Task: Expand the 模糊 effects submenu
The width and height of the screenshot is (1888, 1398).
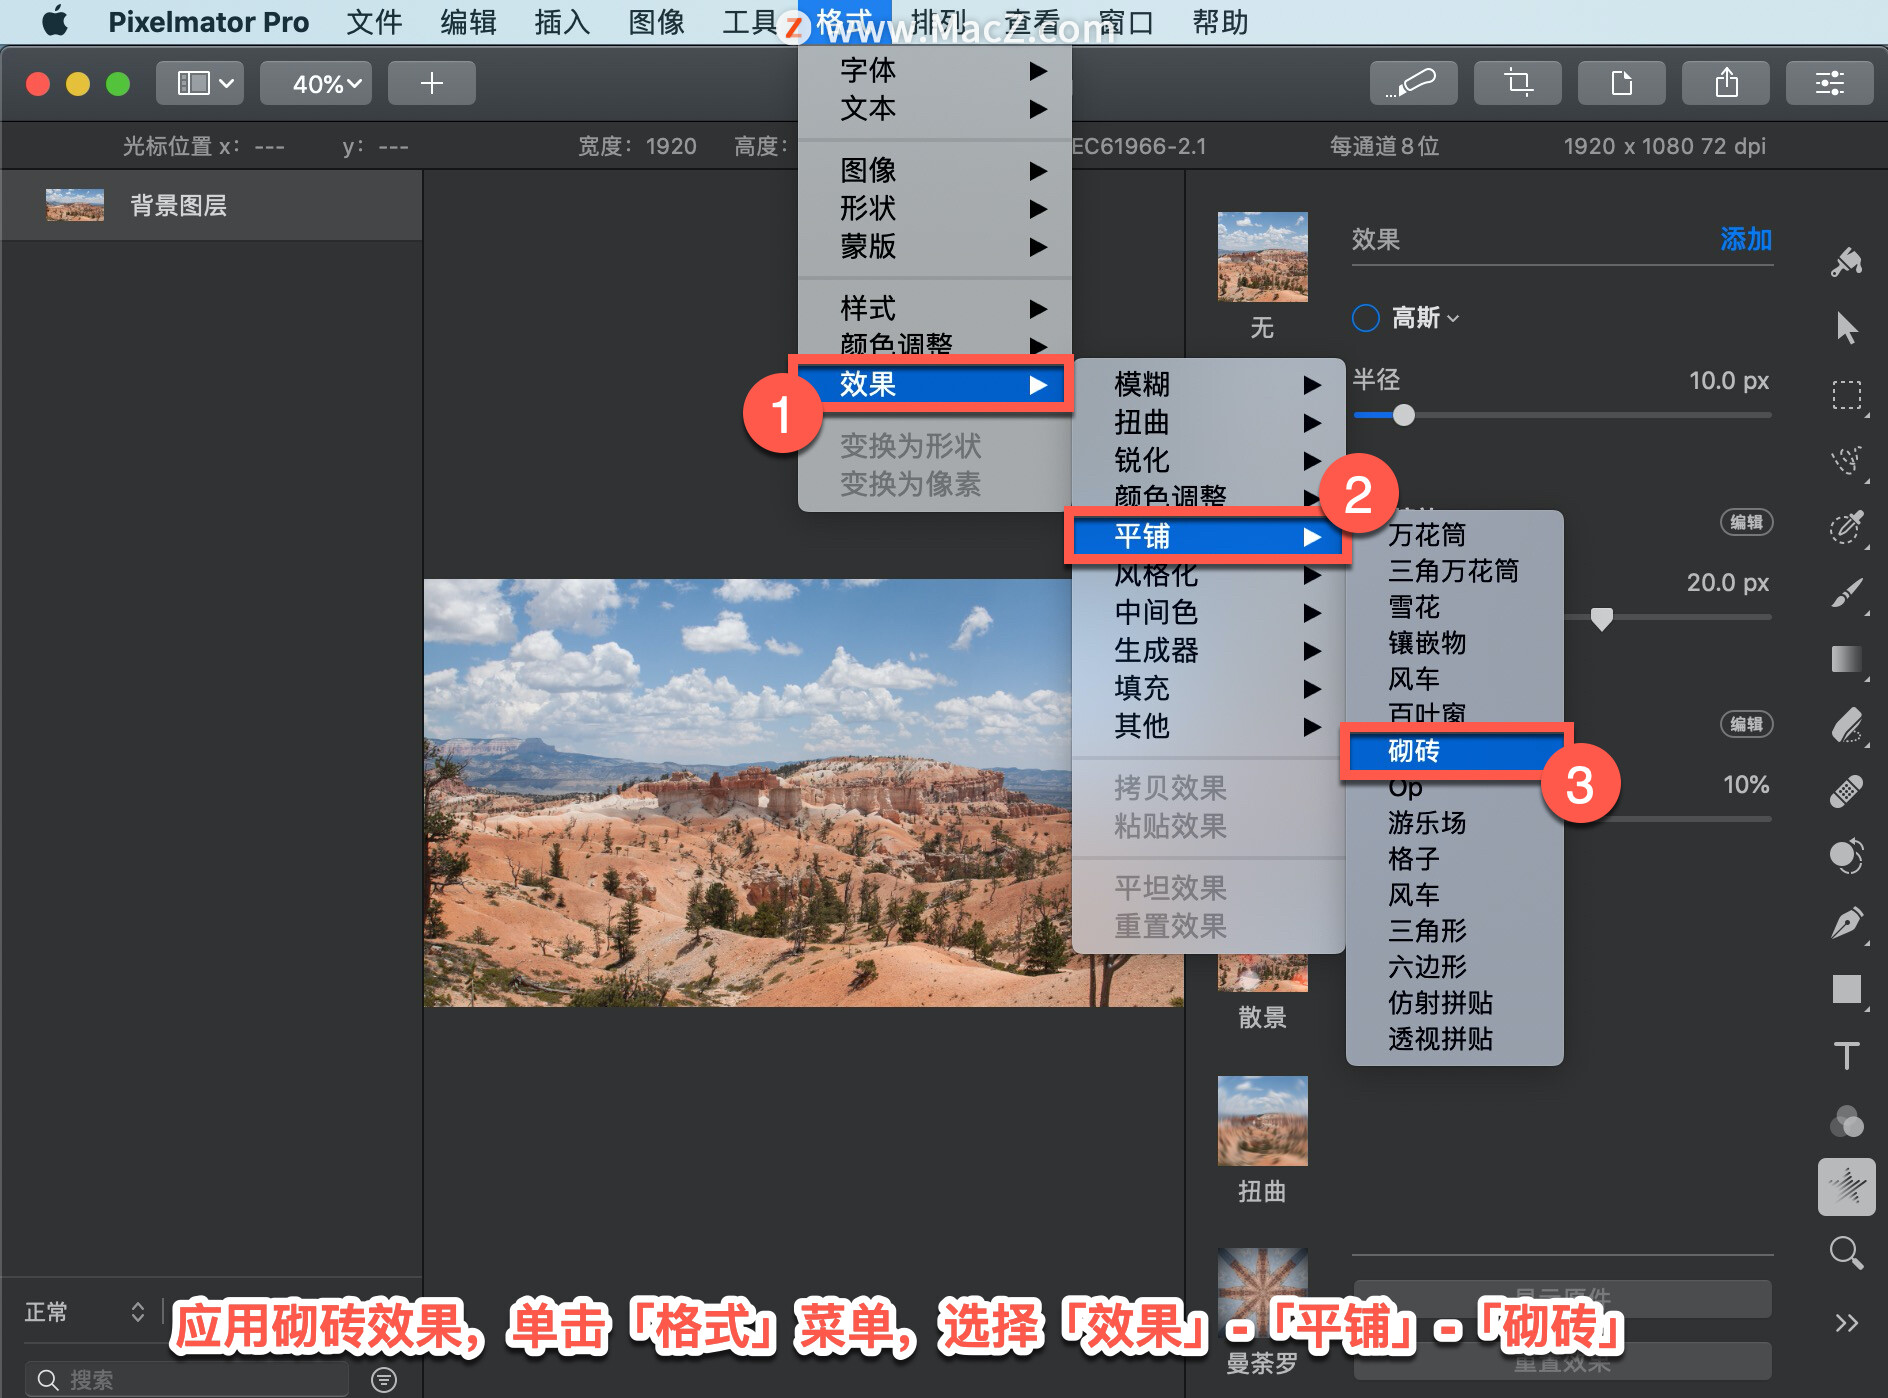Action: (x=1209, y=384)
